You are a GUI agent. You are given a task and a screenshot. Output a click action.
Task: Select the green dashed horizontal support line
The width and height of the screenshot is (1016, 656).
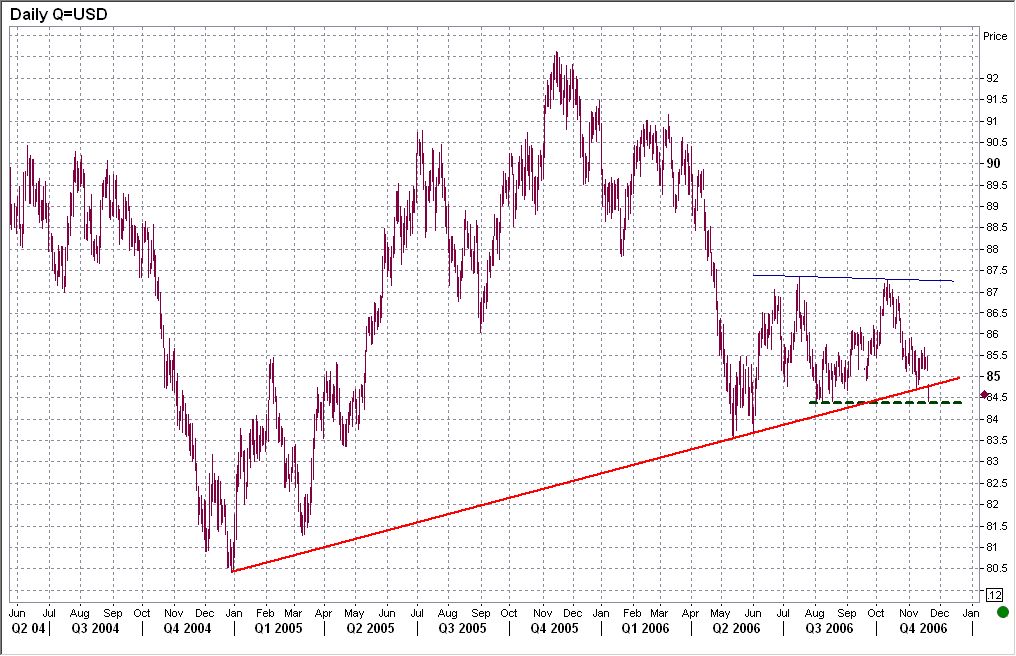tap(886, 403)
